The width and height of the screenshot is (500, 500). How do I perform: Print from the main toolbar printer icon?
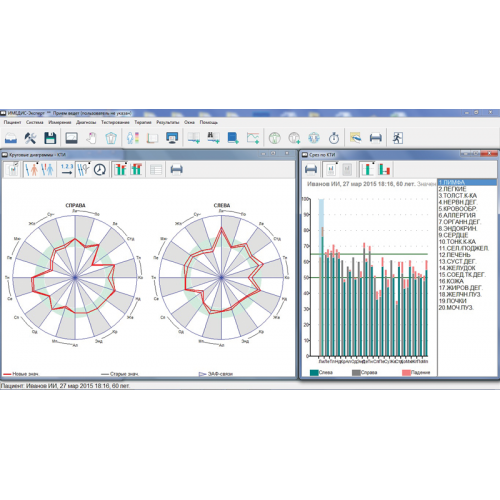pos(376,138)
